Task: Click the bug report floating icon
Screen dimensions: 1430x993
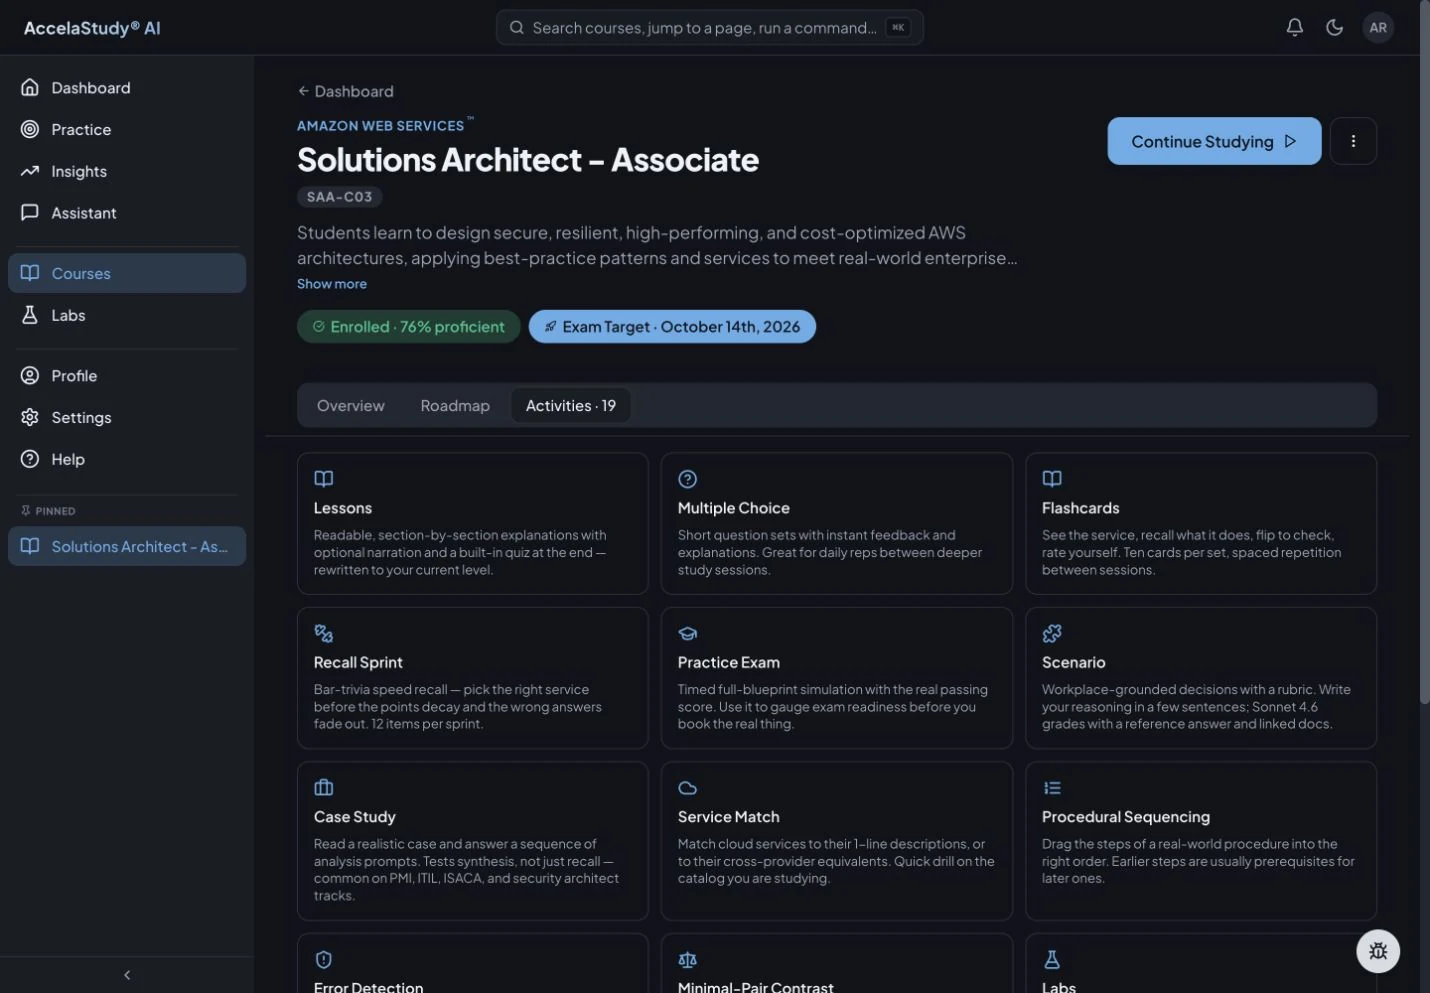Action: (x=1378, y=951)
